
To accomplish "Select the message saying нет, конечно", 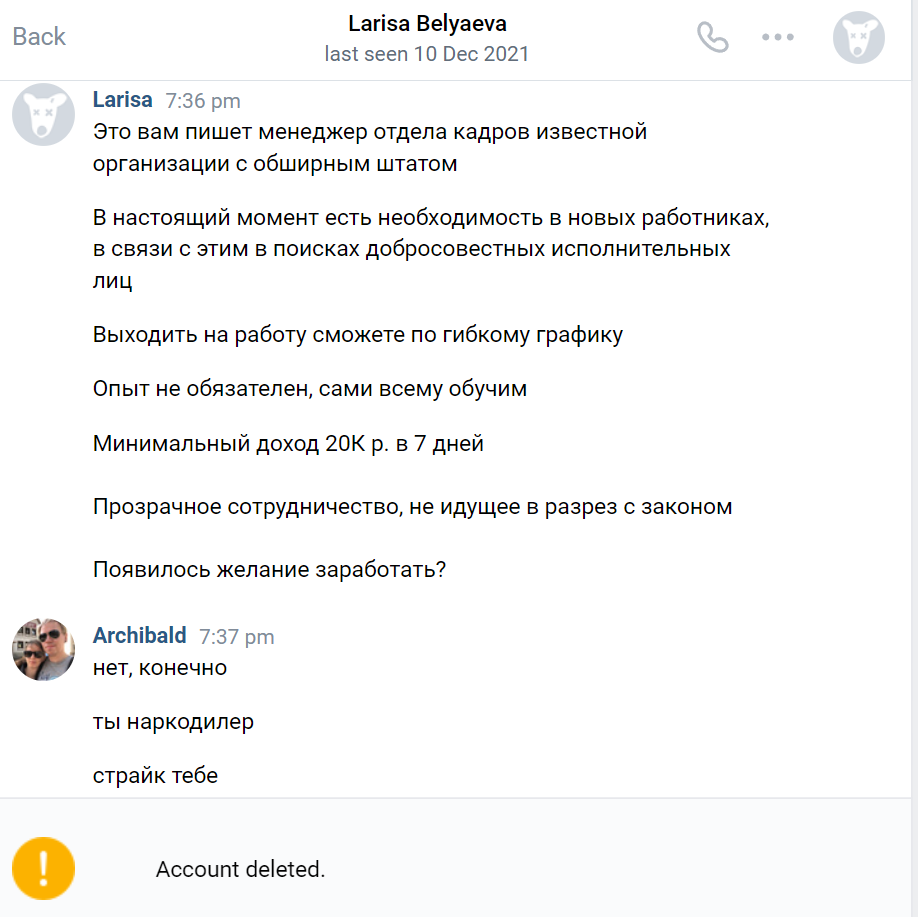I will coord(160,667).
